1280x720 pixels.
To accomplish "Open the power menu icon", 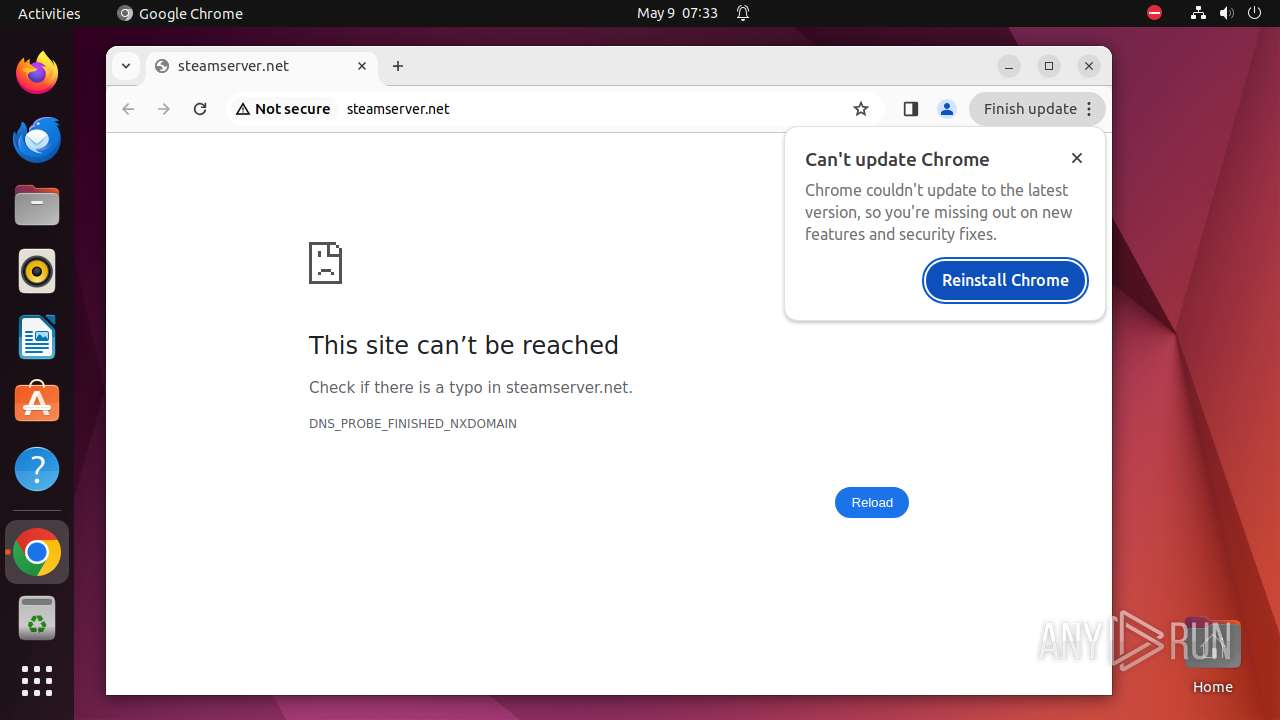I will [x=1256, y=13].
